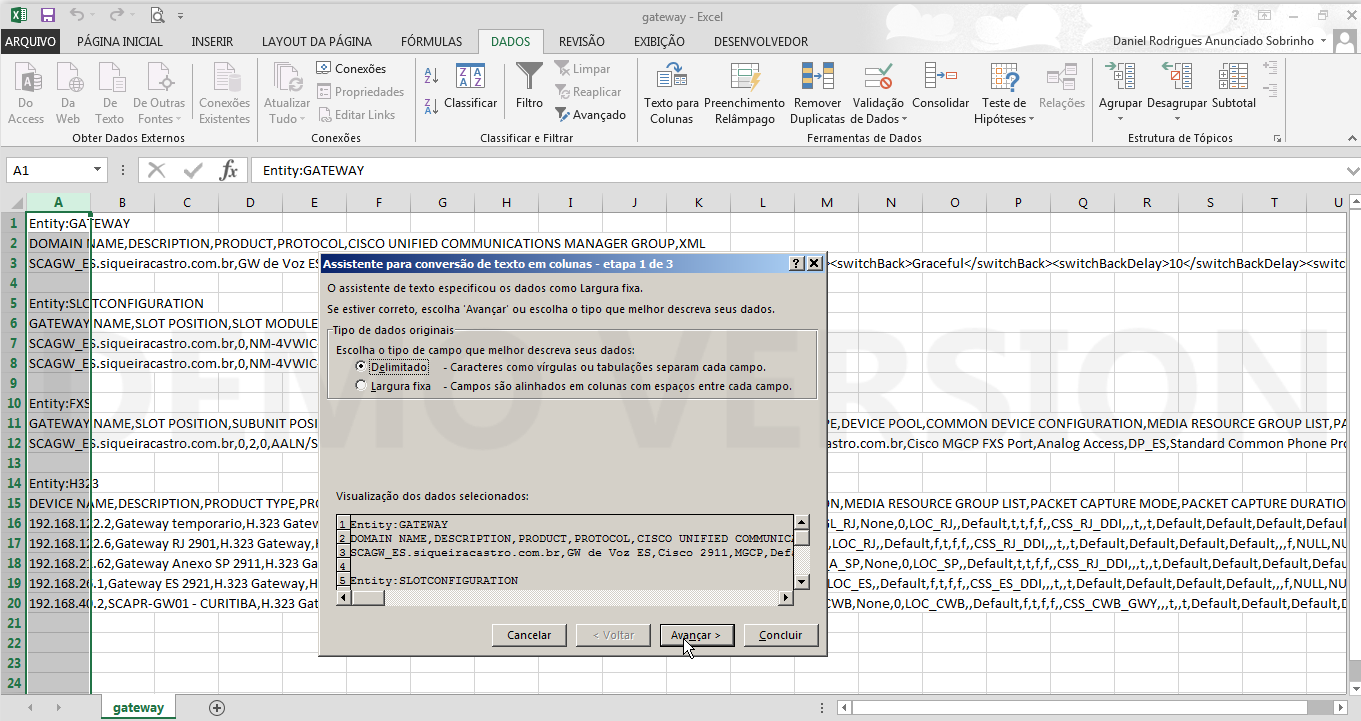Open the ARQUIVO tab
Viewport: 1361px width, 721px height.
pos(31,42)
